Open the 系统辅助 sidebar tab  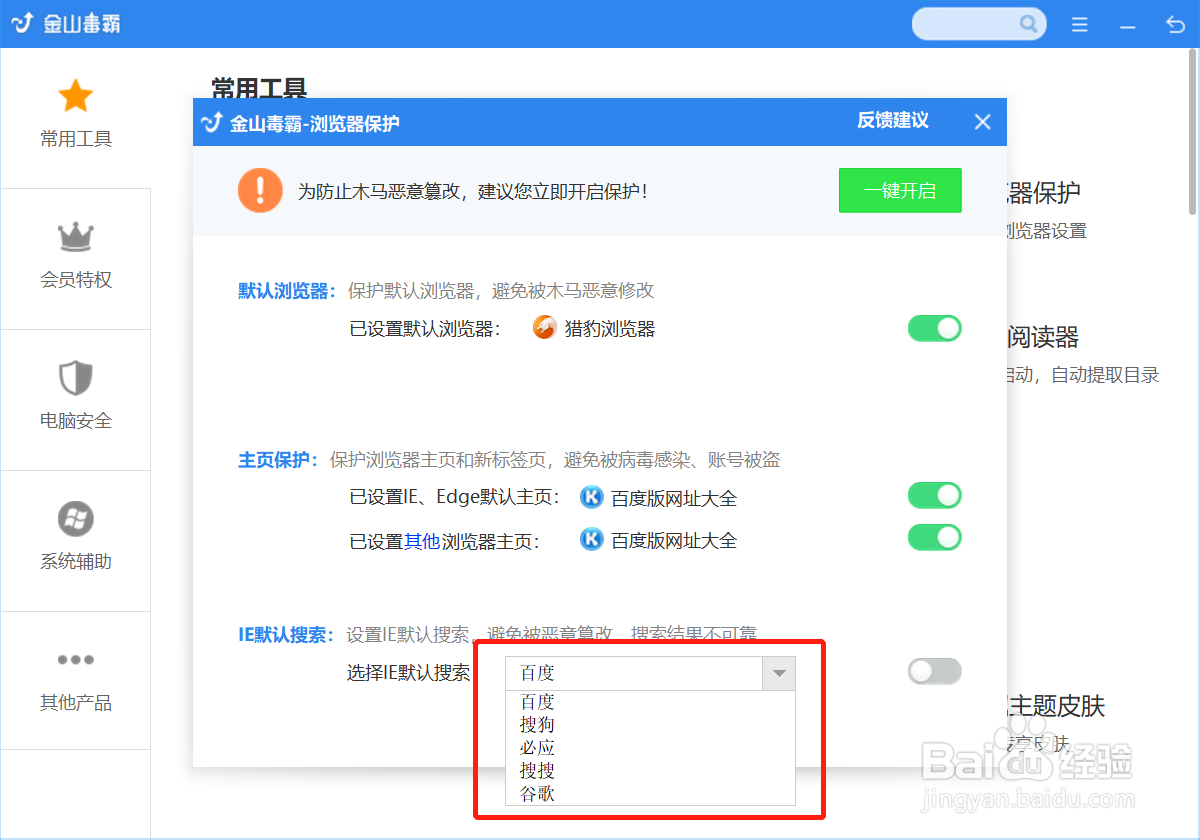coord(76,541)
